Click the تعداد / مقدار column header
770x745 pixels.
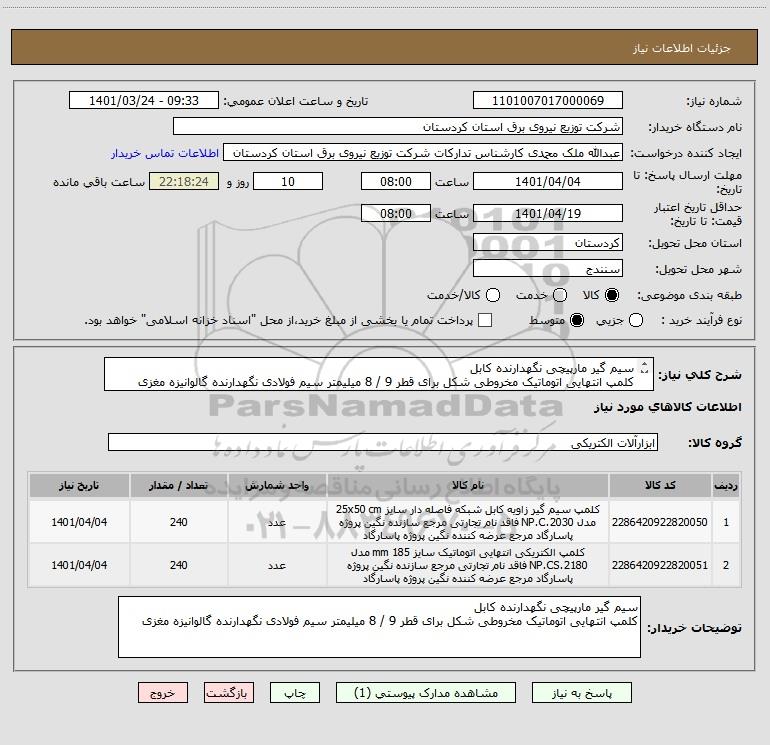point(179,485)
